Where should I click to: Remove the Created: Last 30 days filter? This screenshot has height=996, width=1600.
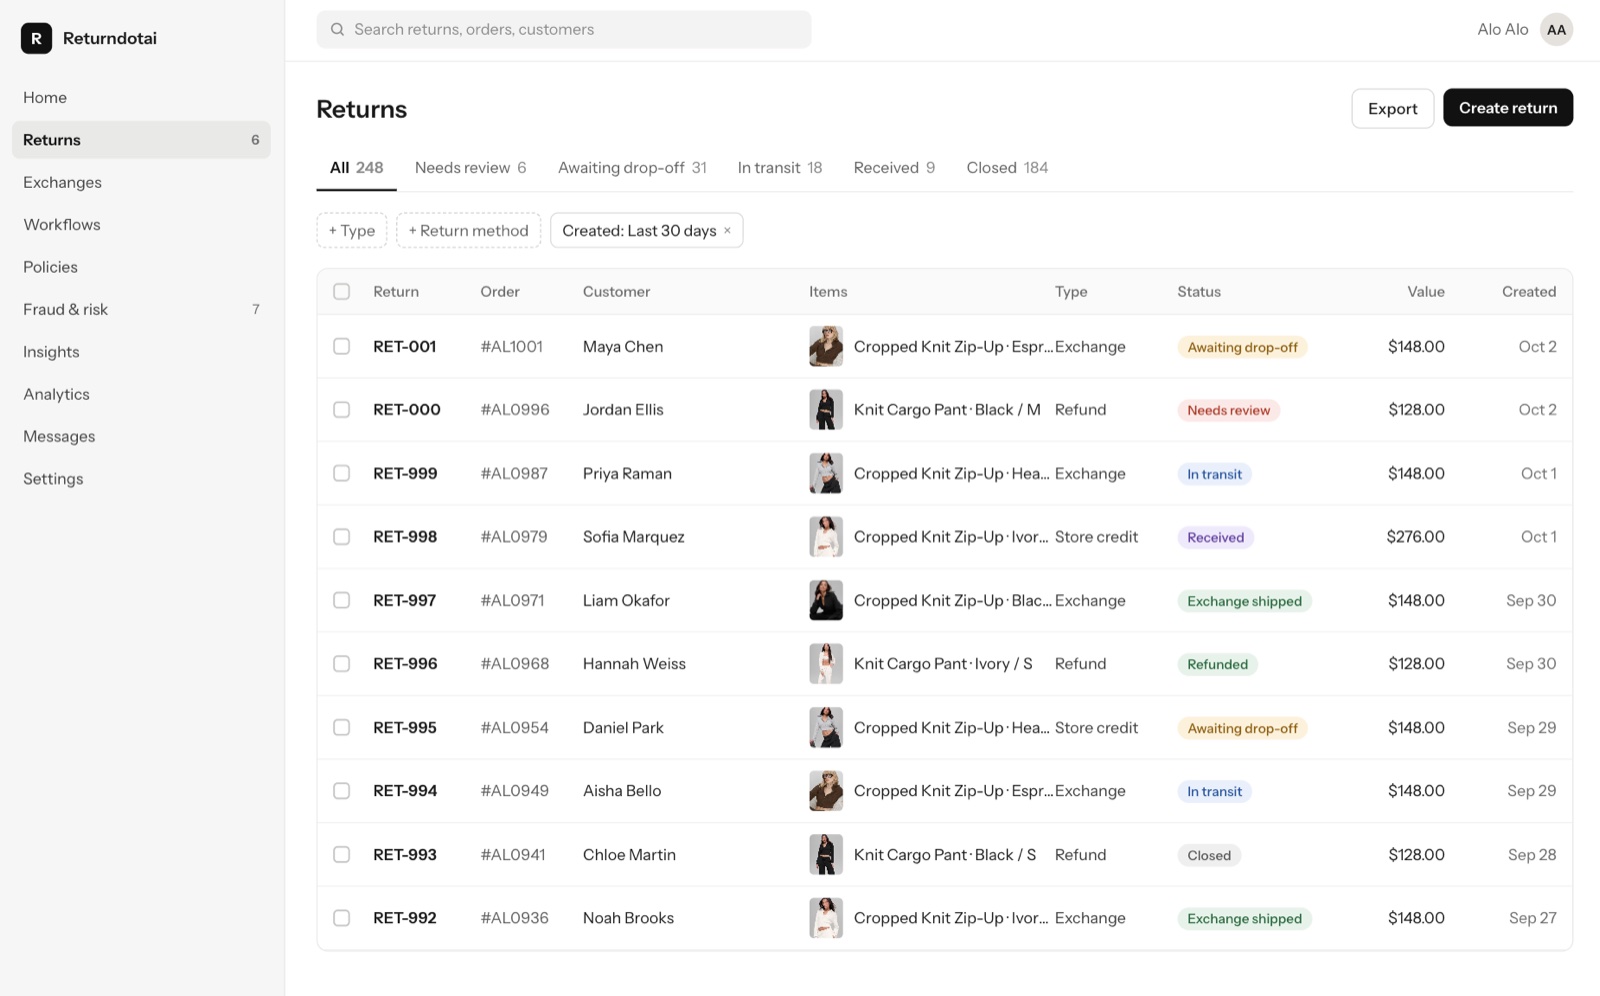click(x=728, y=230)
